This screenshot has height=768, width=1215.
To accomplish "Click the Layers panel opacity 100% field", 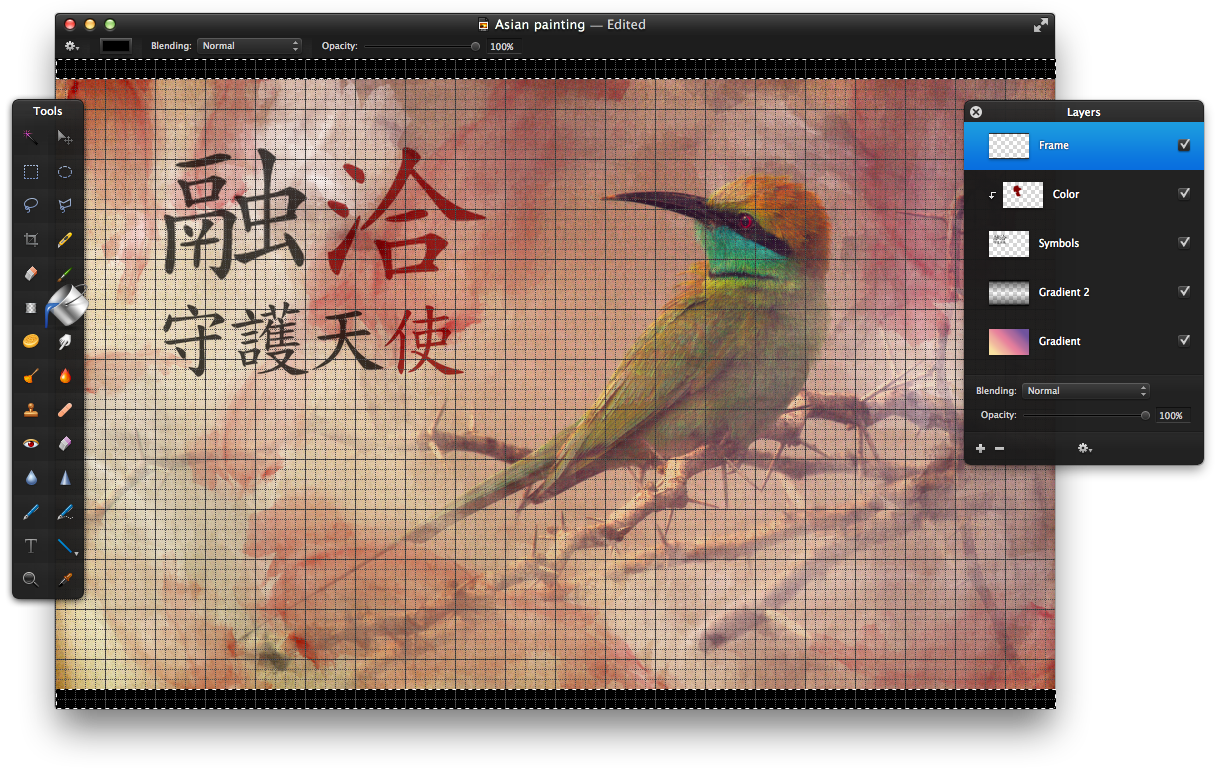I will (1172, 415).
